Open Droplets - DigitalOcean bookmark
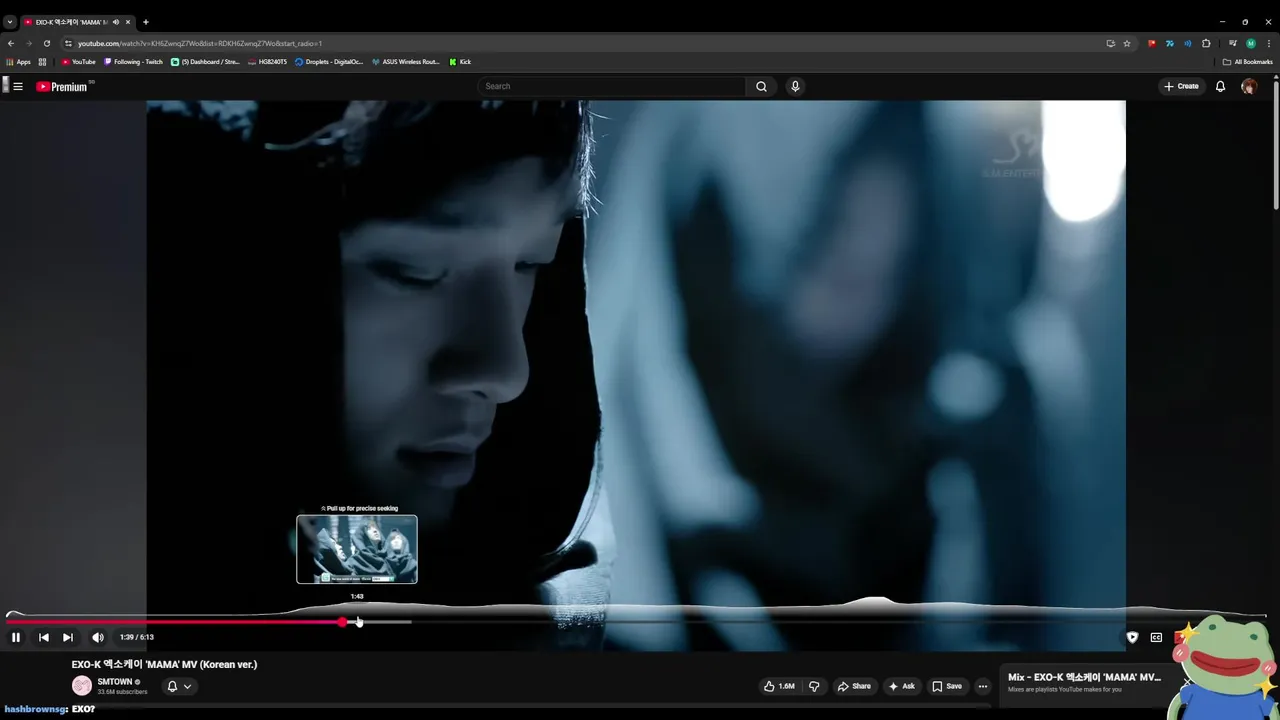The width and height of the screenshot is (1280, 720). (x=329, y=62)
